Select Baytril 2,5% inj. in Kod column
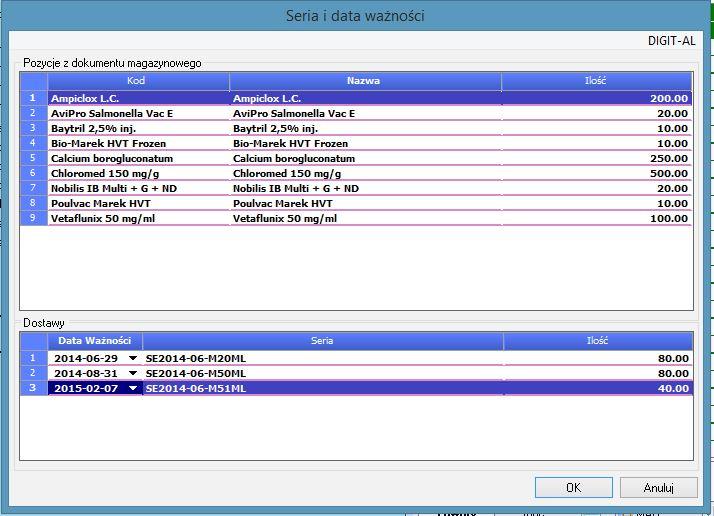The image size is (714, 516). (x=138, y=128)
